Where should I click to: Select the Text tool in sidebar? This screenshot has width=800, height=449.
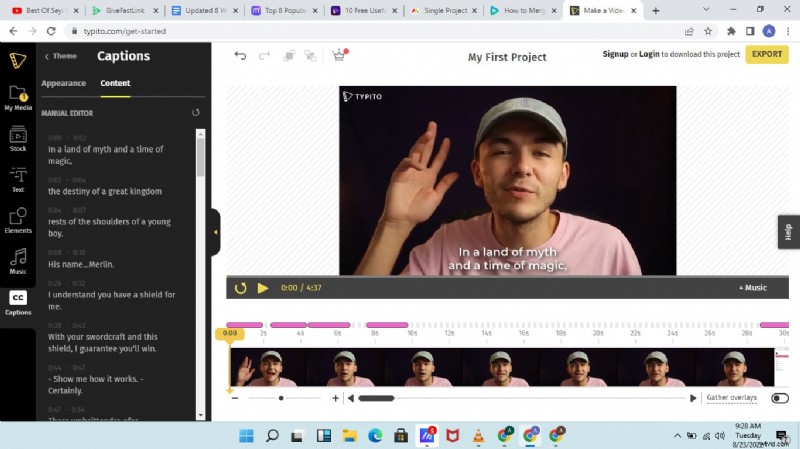coord(17,179)
